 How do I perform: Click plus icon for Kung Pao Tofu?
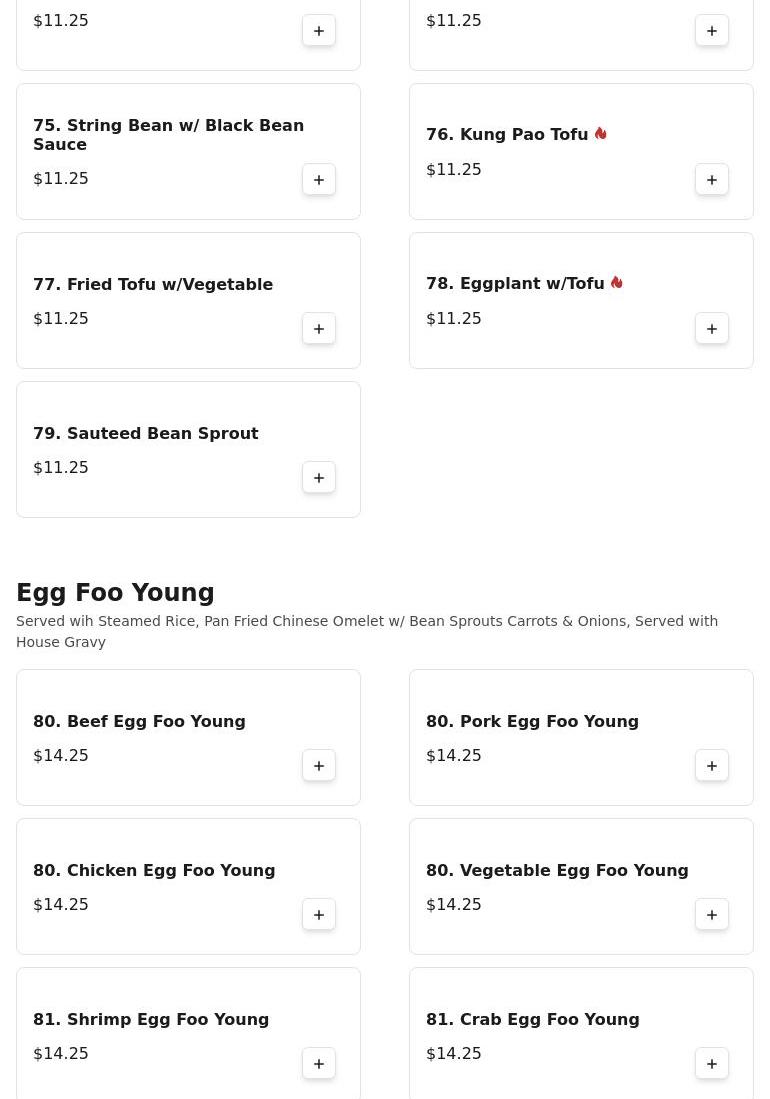712,180
